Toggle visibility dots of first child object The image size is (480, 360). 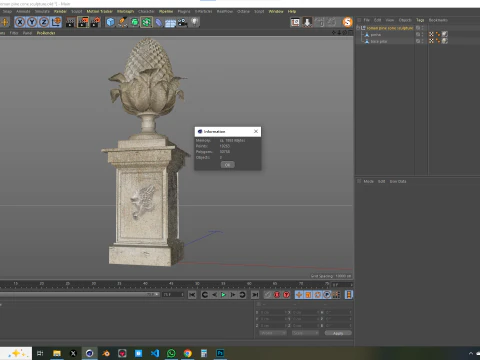click(x=422, y=34)
